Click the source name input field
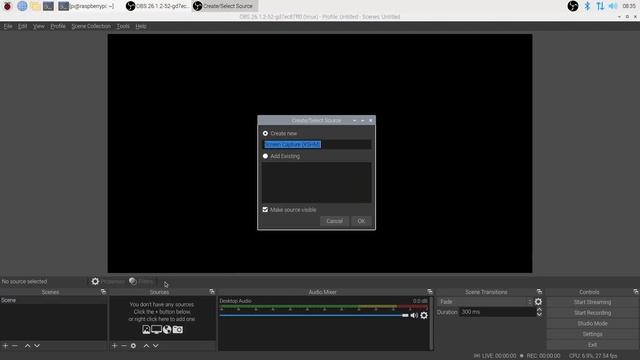Image resolution: width=640 pixels, height=360 pixels. 317,144
